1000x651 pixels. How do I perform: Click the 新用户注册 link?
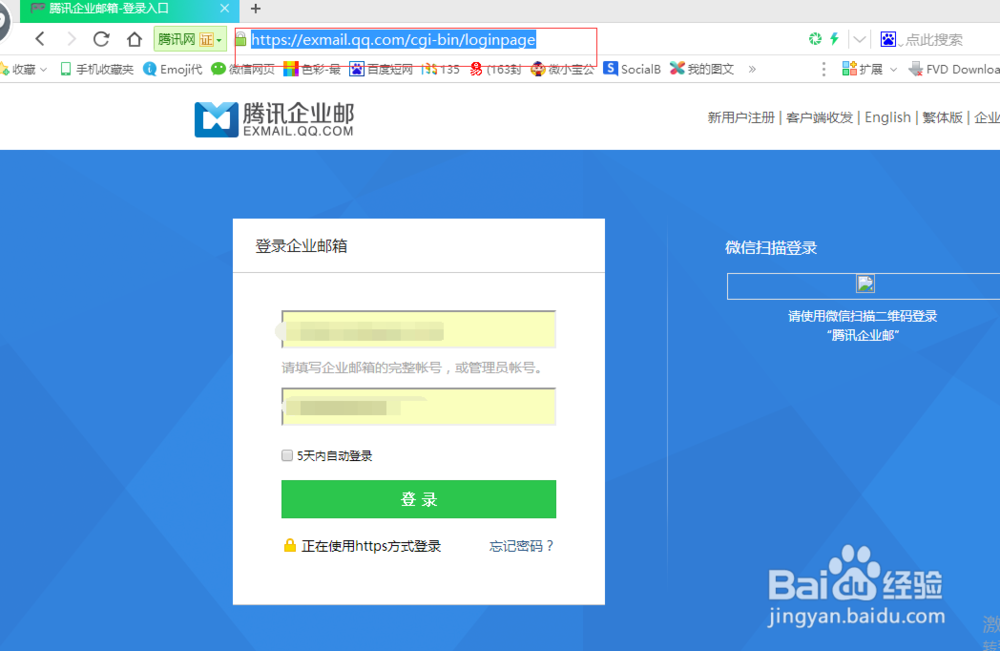pos(741,117)
